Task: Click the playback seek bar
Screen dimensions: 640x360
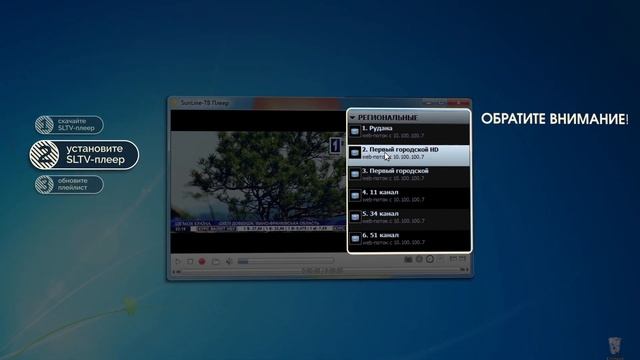Action: 321,271
